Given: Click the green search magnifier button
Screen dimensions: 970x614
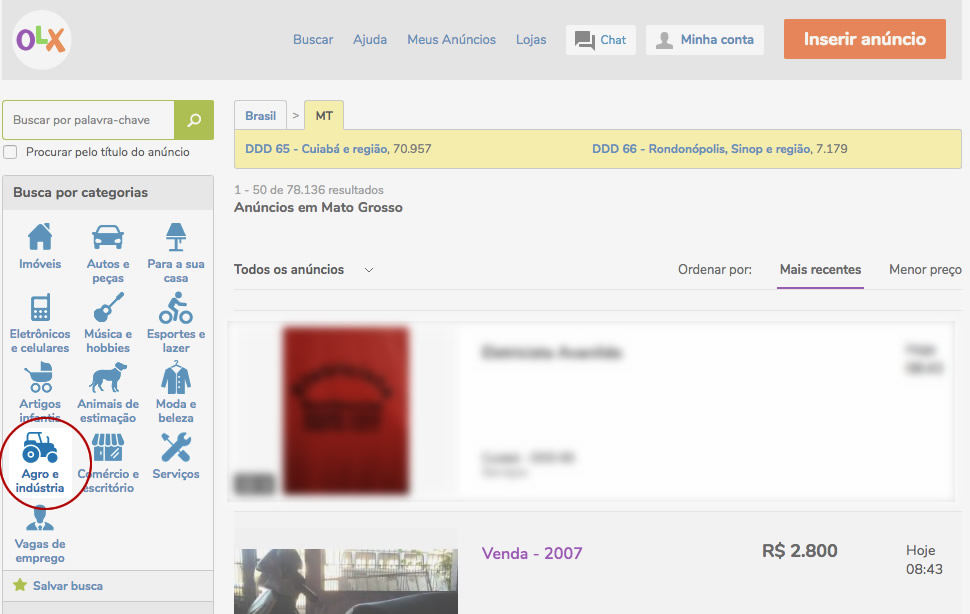Looking at the screenshot, I should [194, 120].
